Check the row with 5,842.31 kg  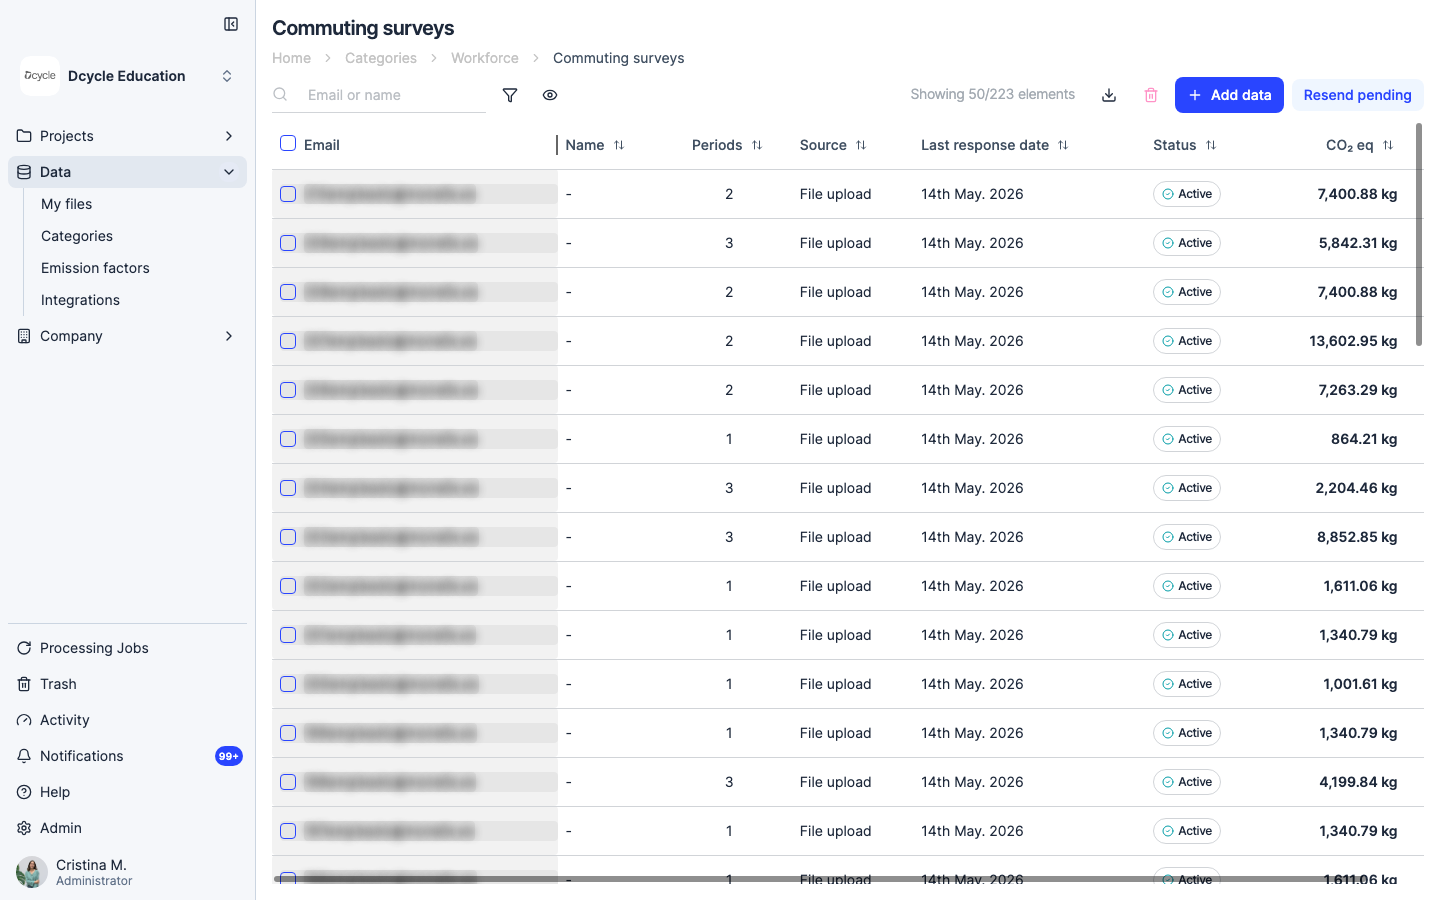(x=288, y=243)
